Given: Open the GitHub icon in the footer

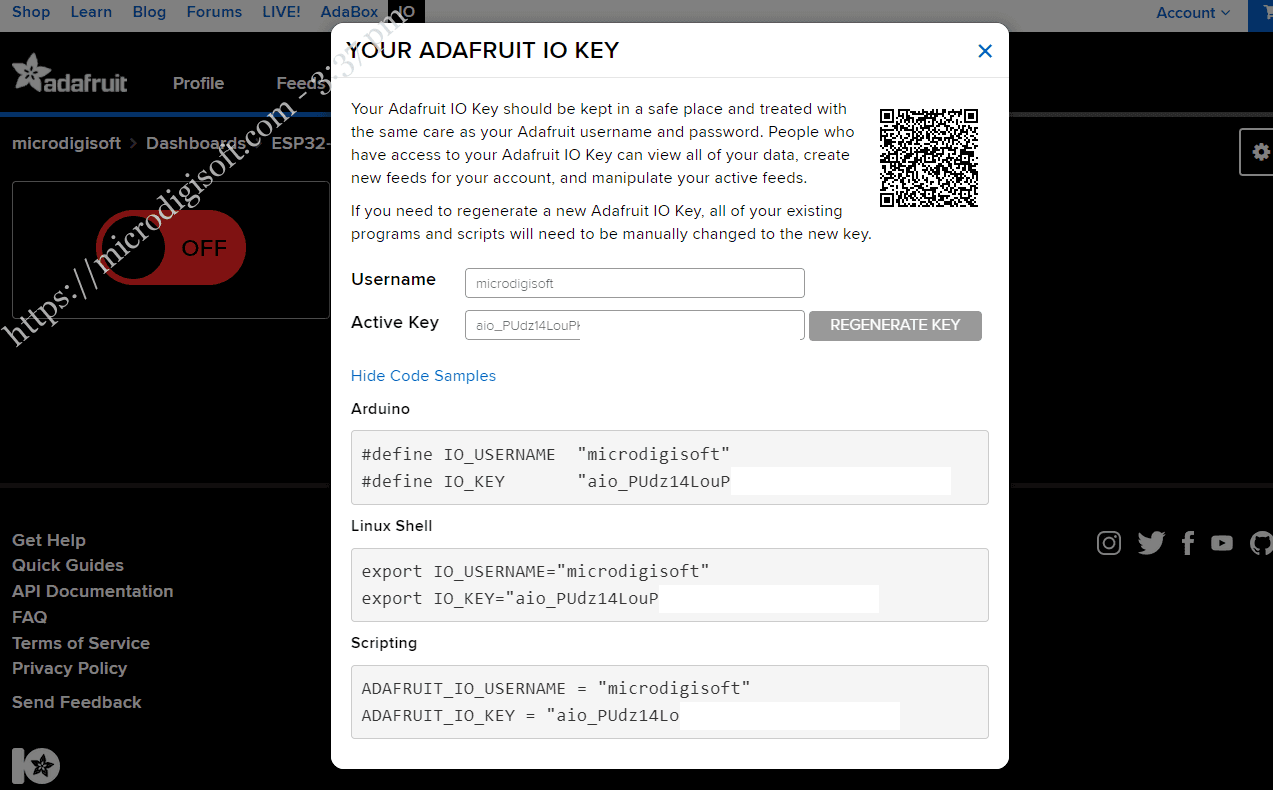Looking at the screenshot, I should click(x=1259, y=543).
